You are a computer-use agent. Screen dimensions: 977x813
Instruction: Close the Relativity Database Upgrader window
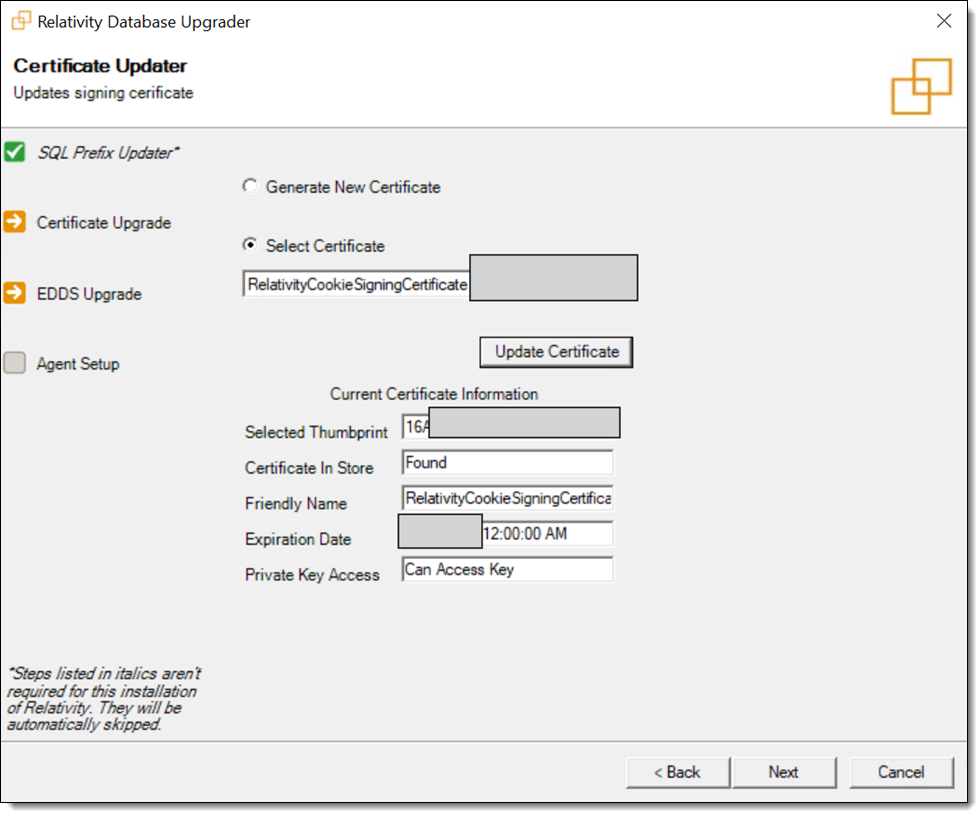coord(944,21)
